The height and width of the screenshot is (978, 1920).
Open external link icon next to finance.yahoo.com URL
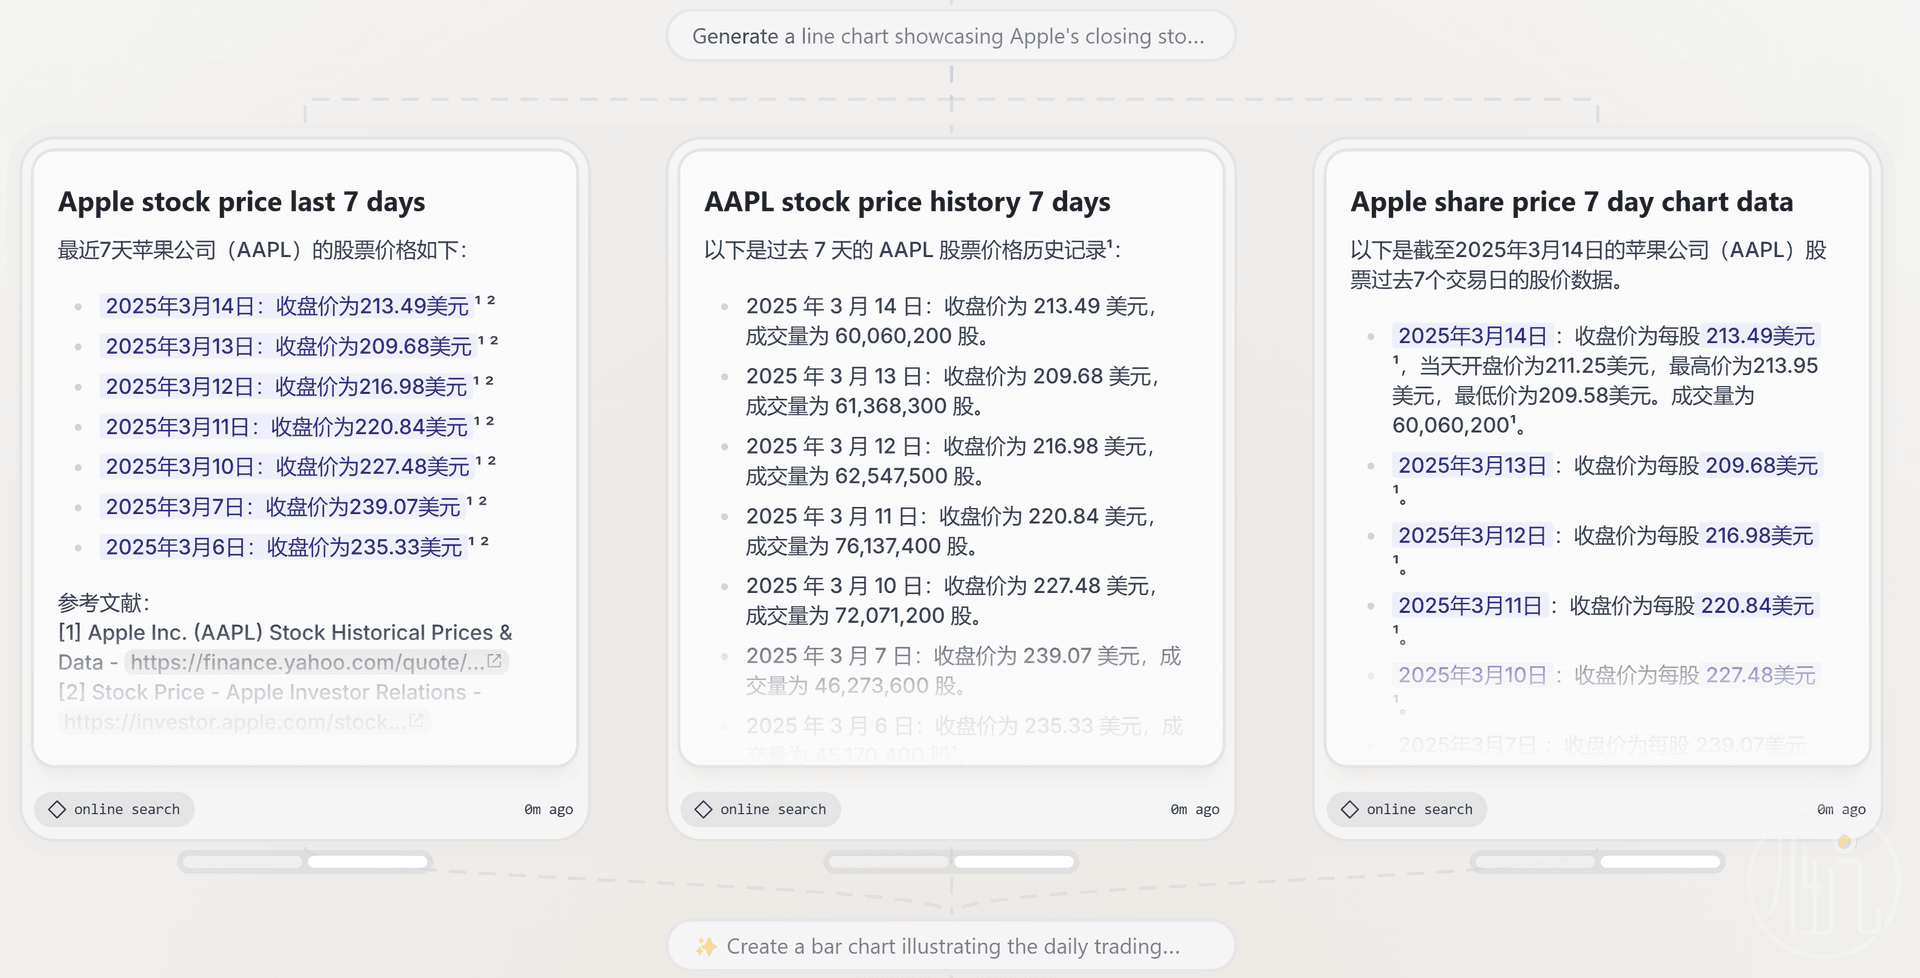(494, 661)
